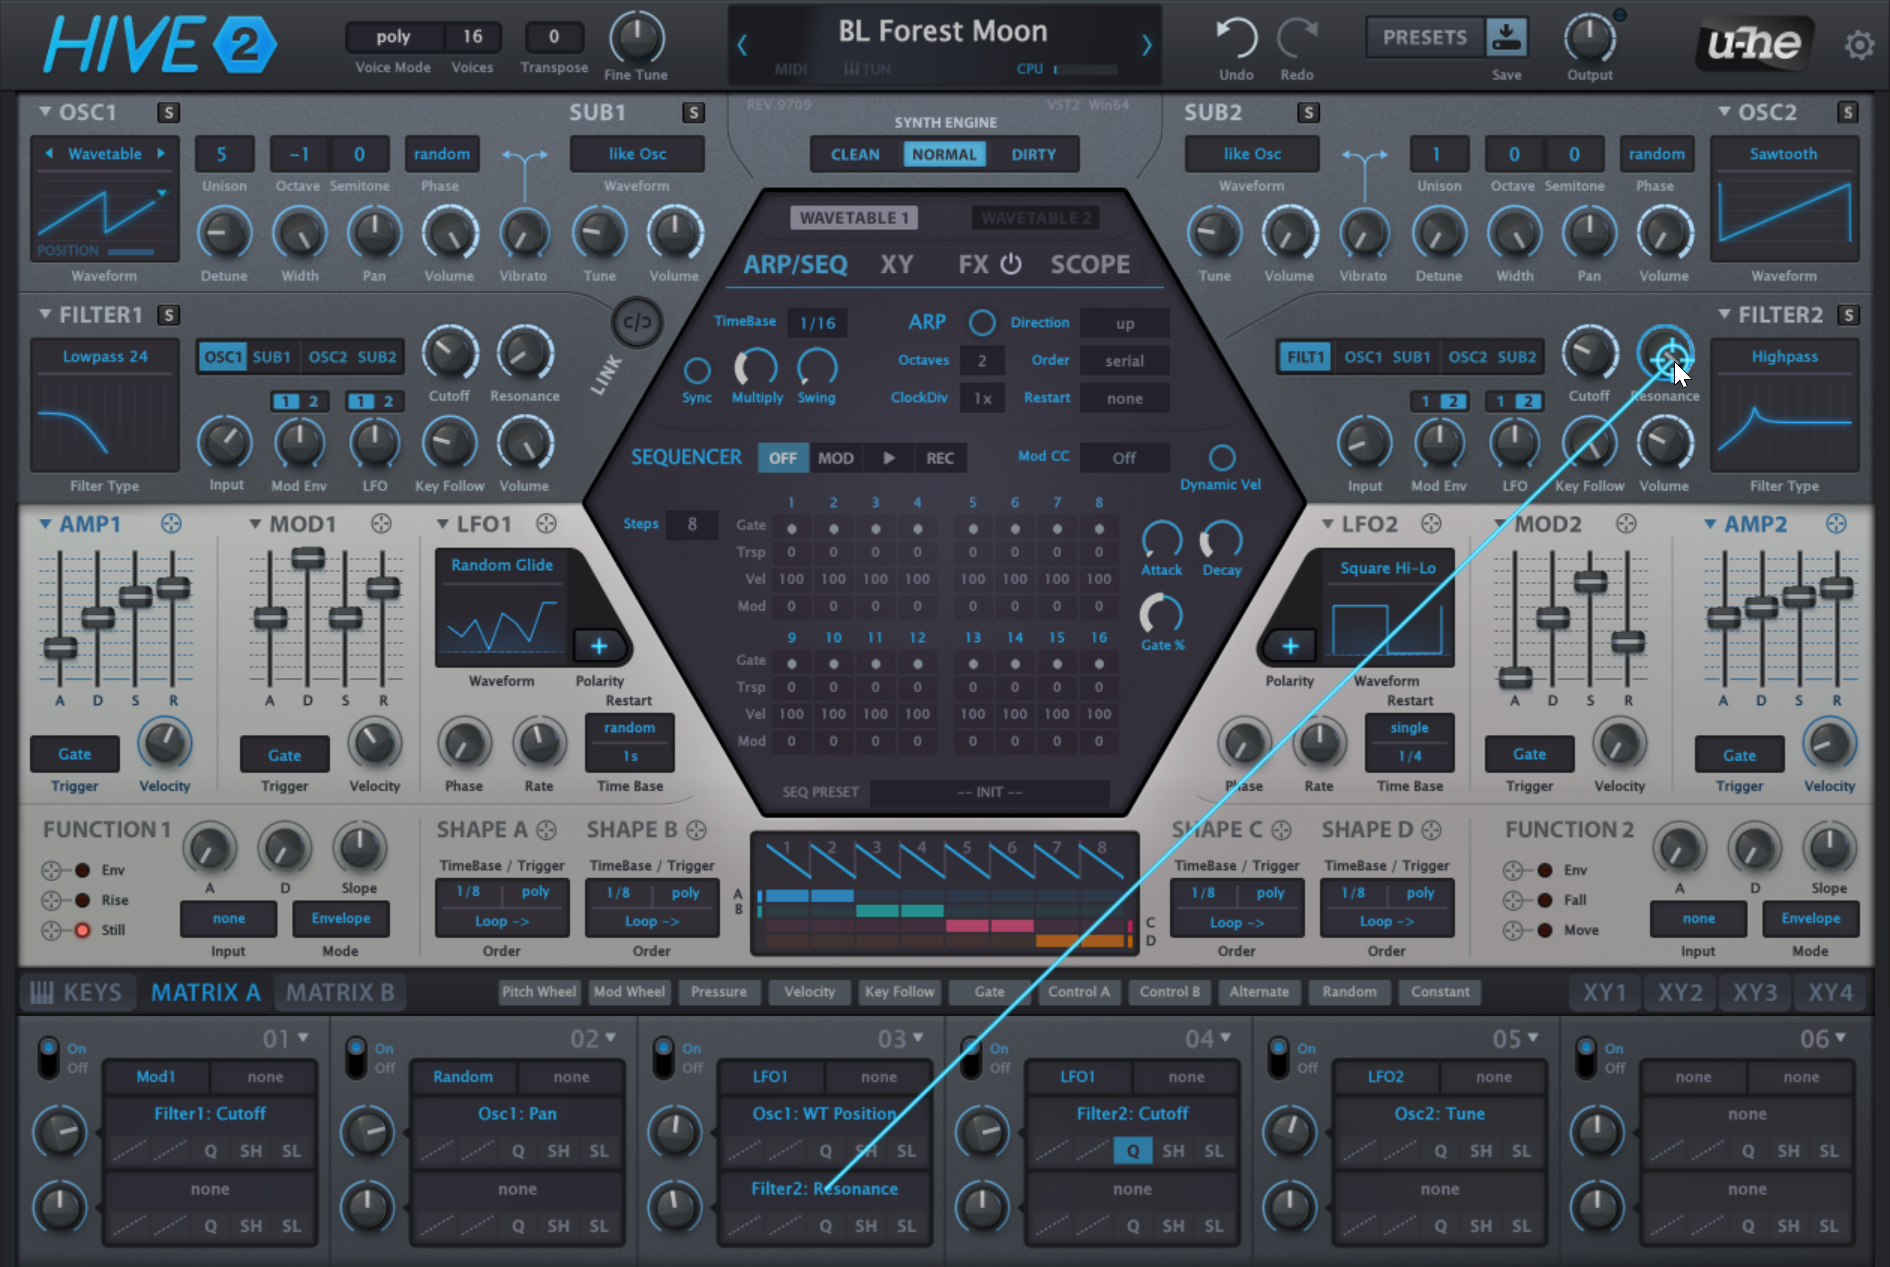Open the XY3 tab
Viewport: 1890px width, 1267px height.
click(1755, 992)
